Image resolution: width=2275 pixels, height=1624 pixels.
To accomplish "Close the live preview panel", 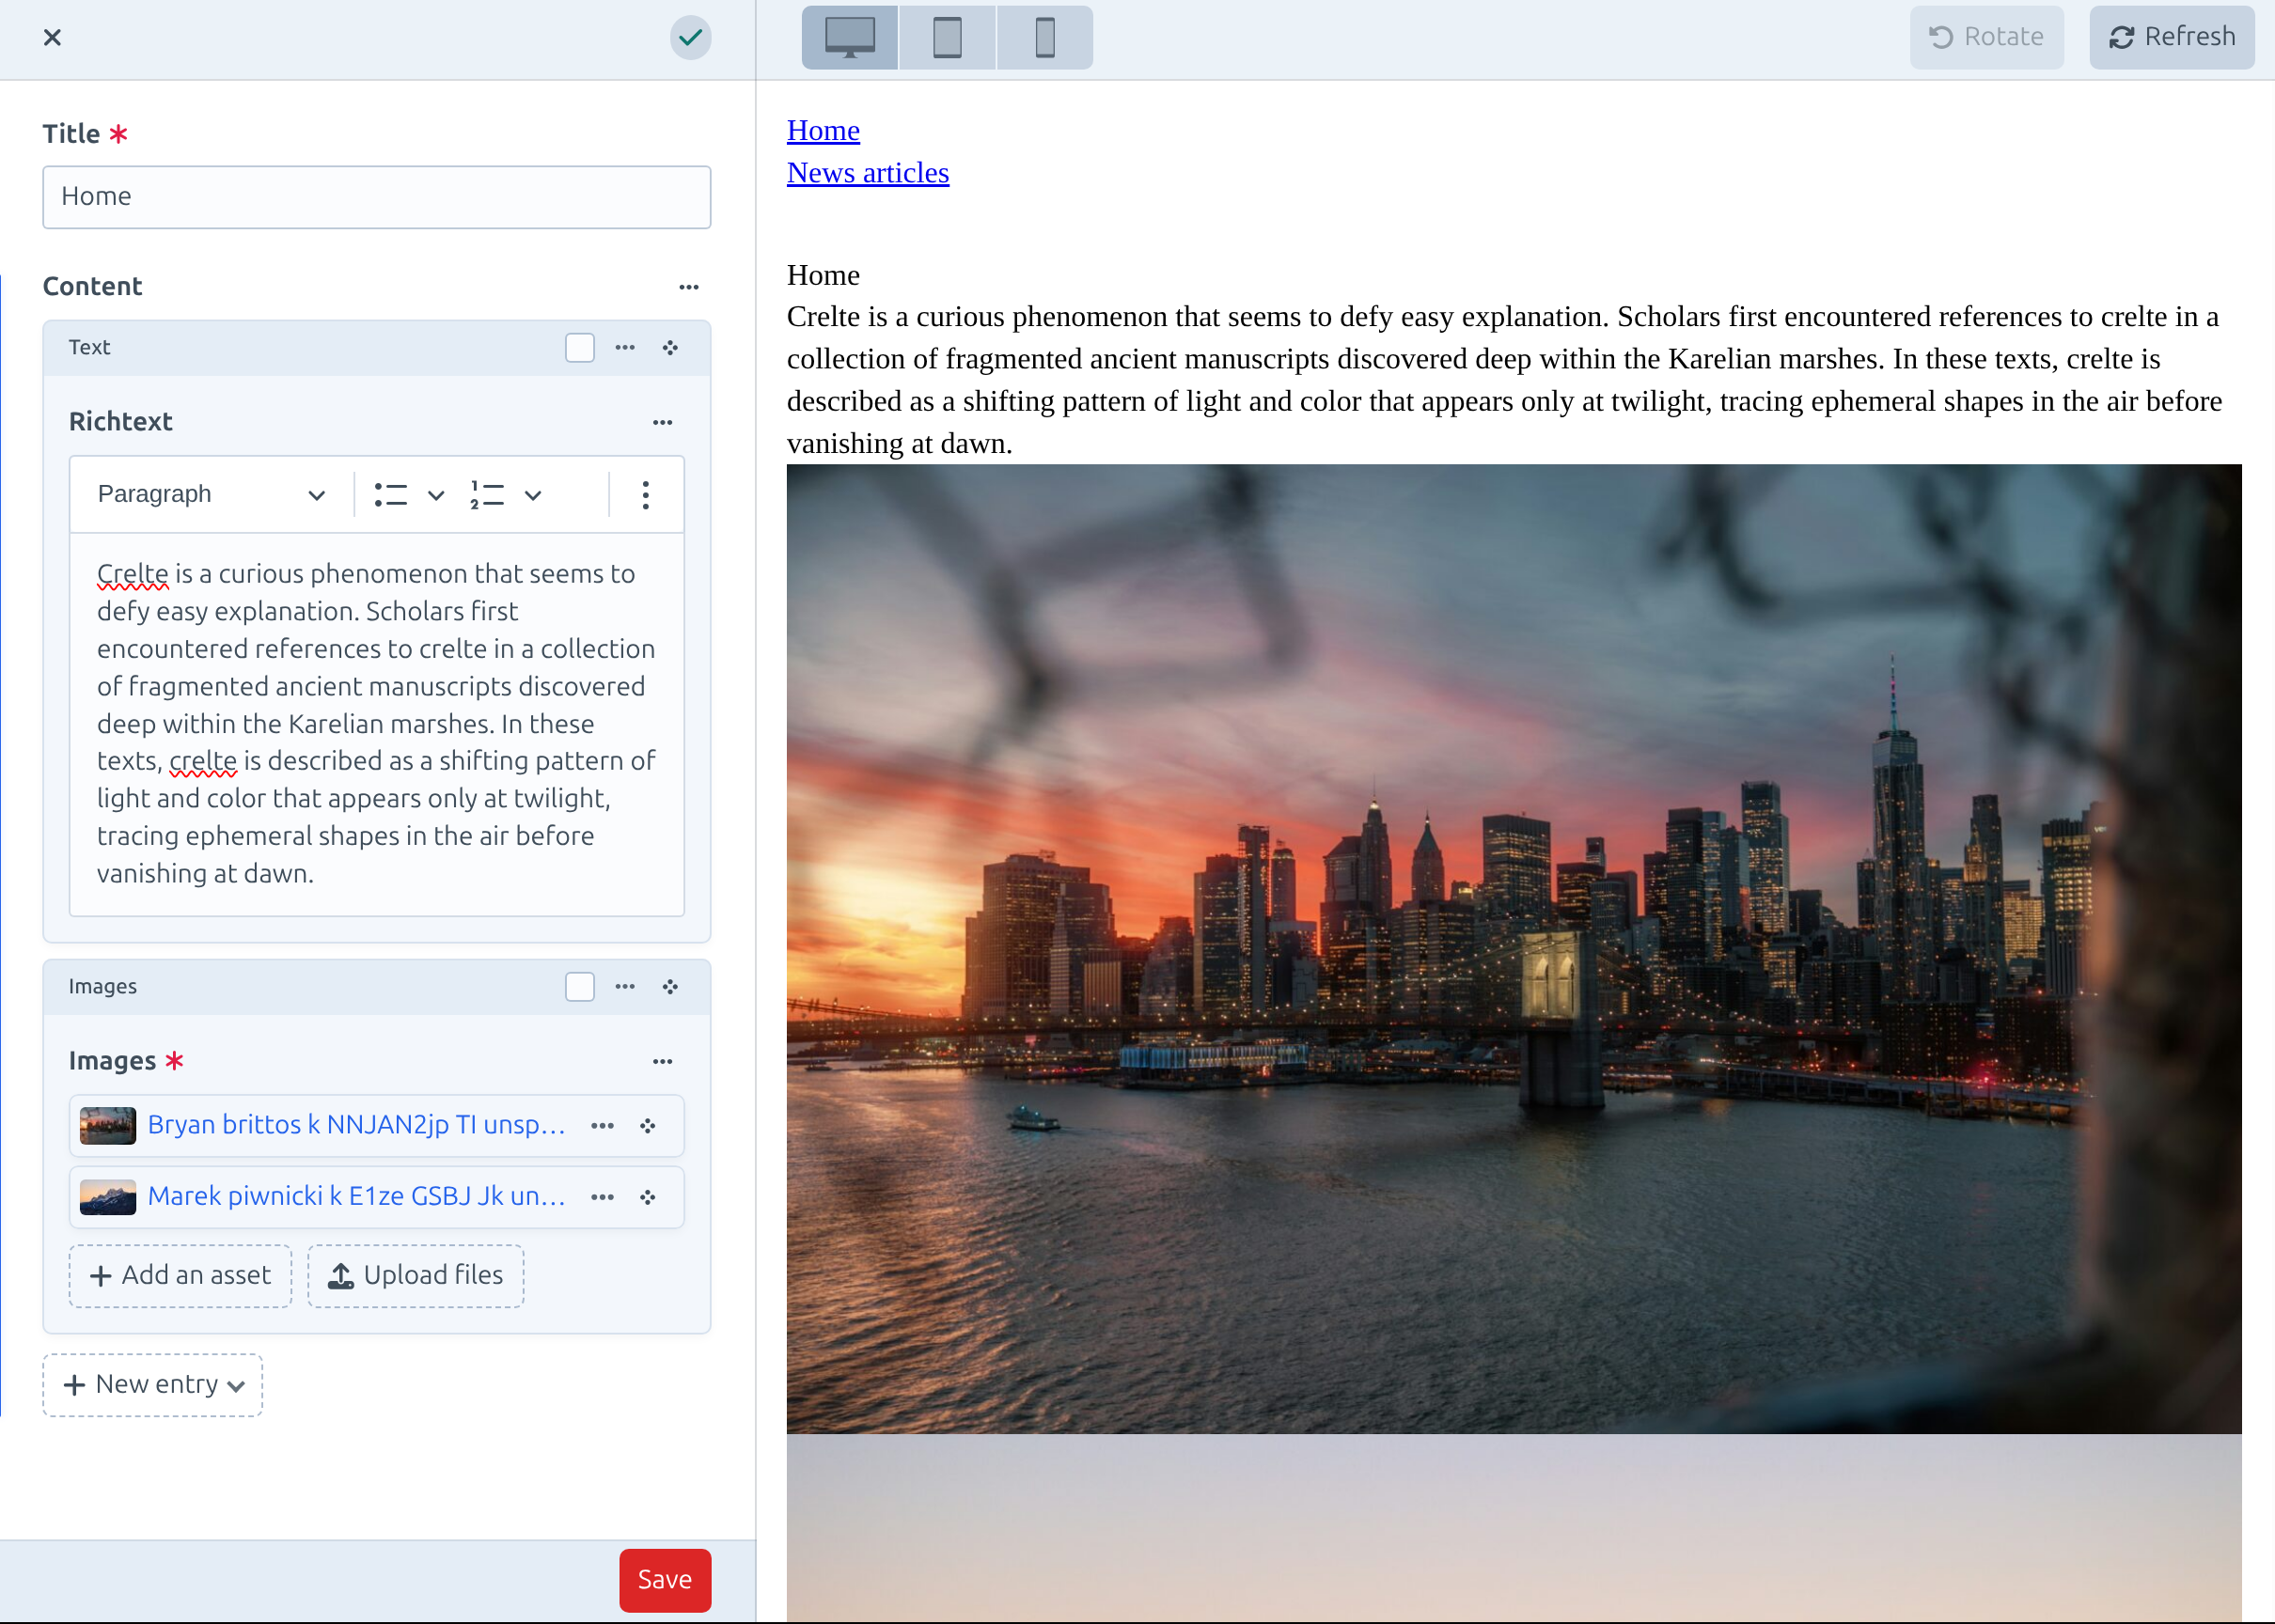I will click(53, 38).
